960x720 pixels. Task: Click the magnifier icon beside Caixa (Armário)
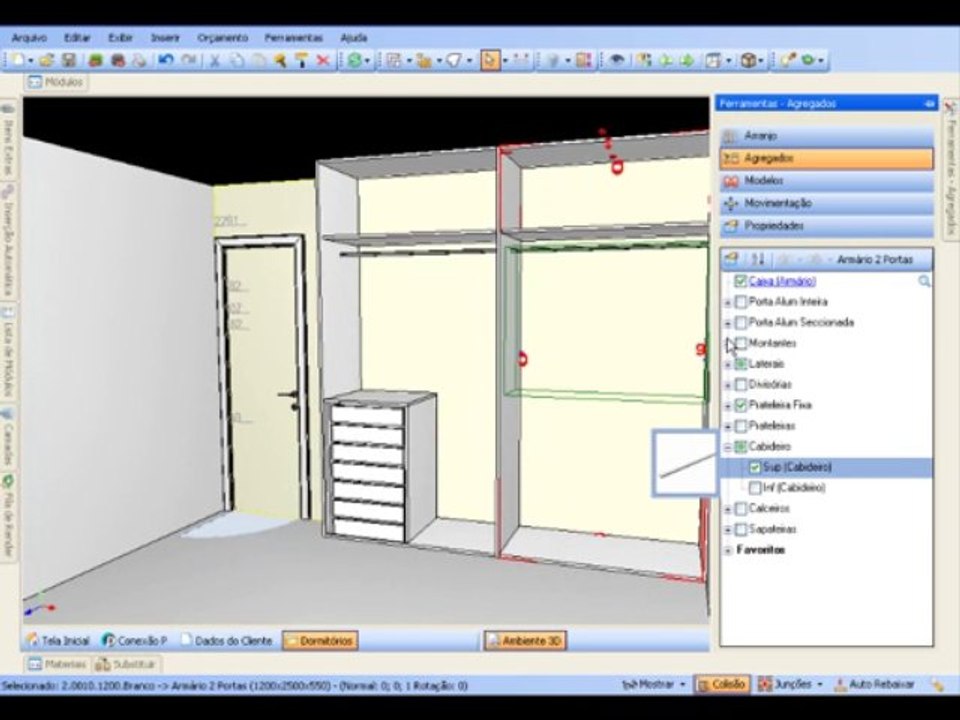tap(924, 281)
